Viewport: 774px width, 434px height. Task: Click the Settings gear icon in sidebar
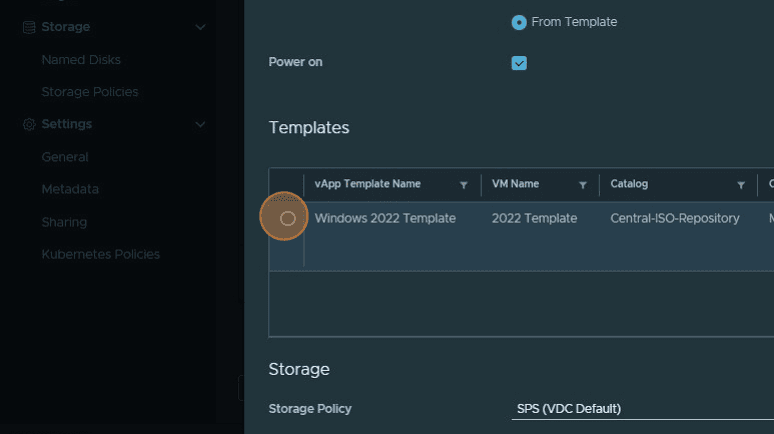tap(29, 124)
